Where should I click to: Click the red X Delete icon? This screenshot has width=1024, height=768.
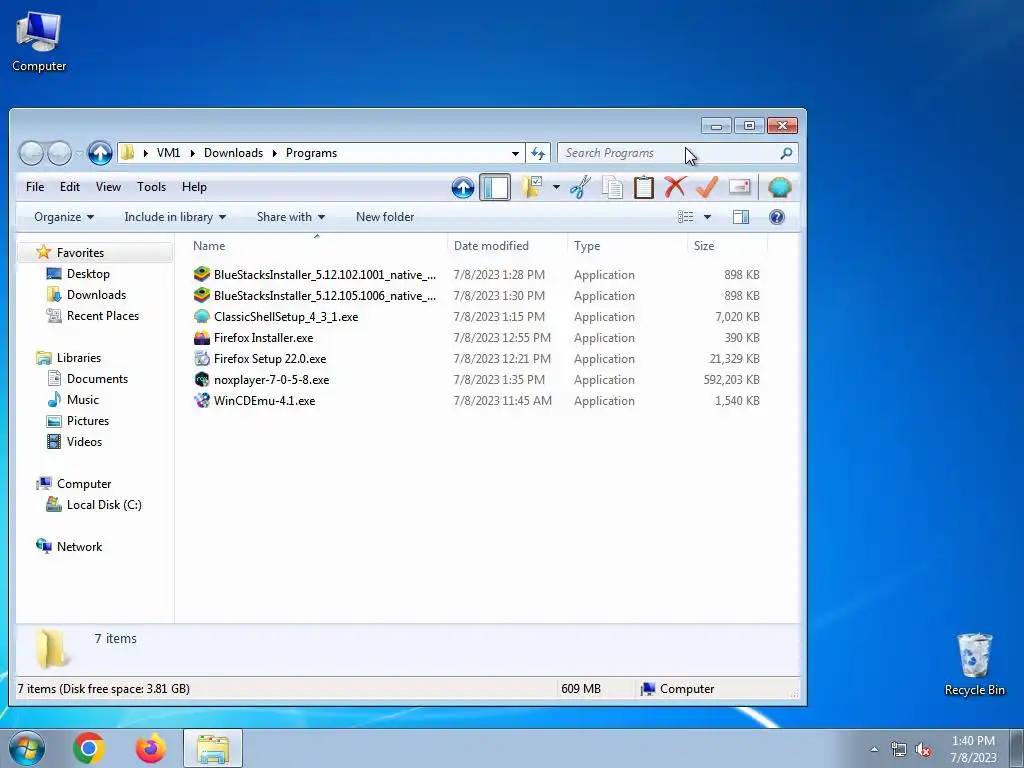click(x=675, y=187)
